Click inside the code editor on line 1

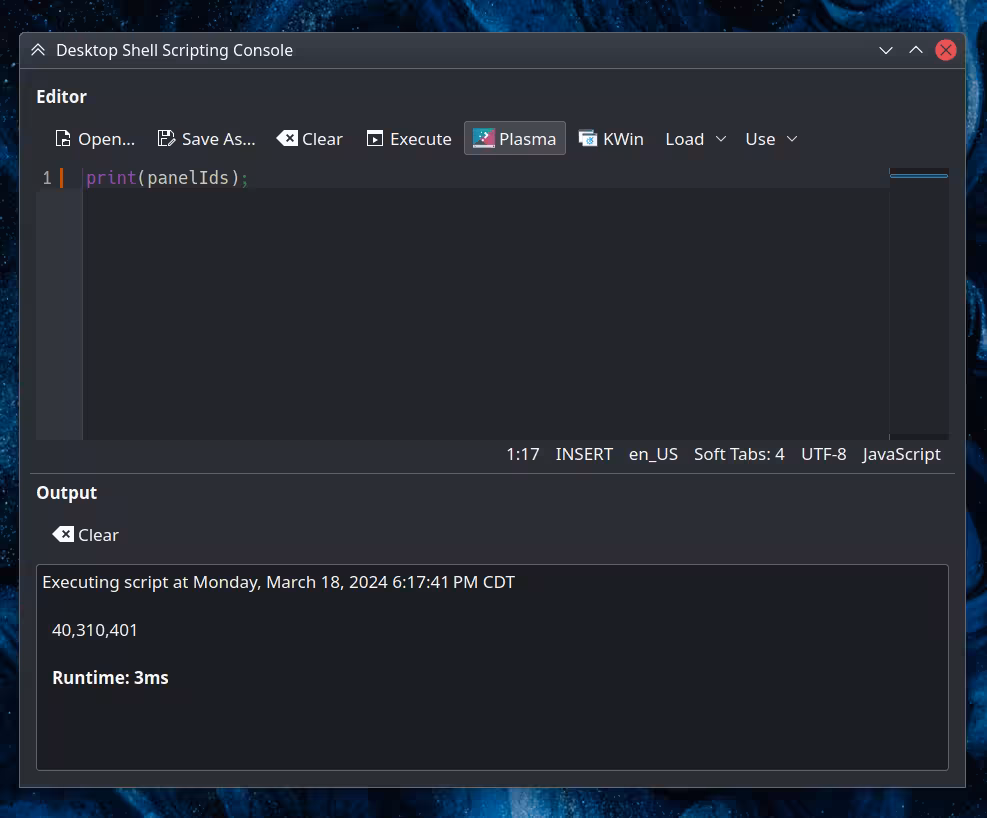400,178
